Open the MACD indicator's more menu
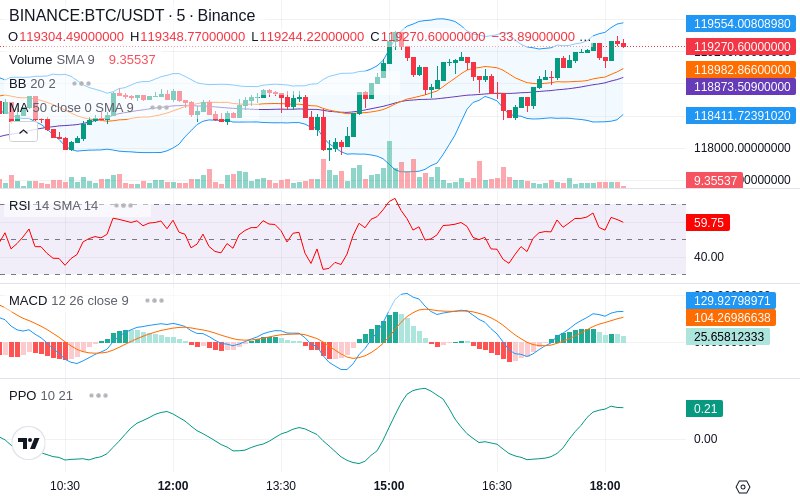This screenshot has width=800, height=500. (x=154, y=300)
